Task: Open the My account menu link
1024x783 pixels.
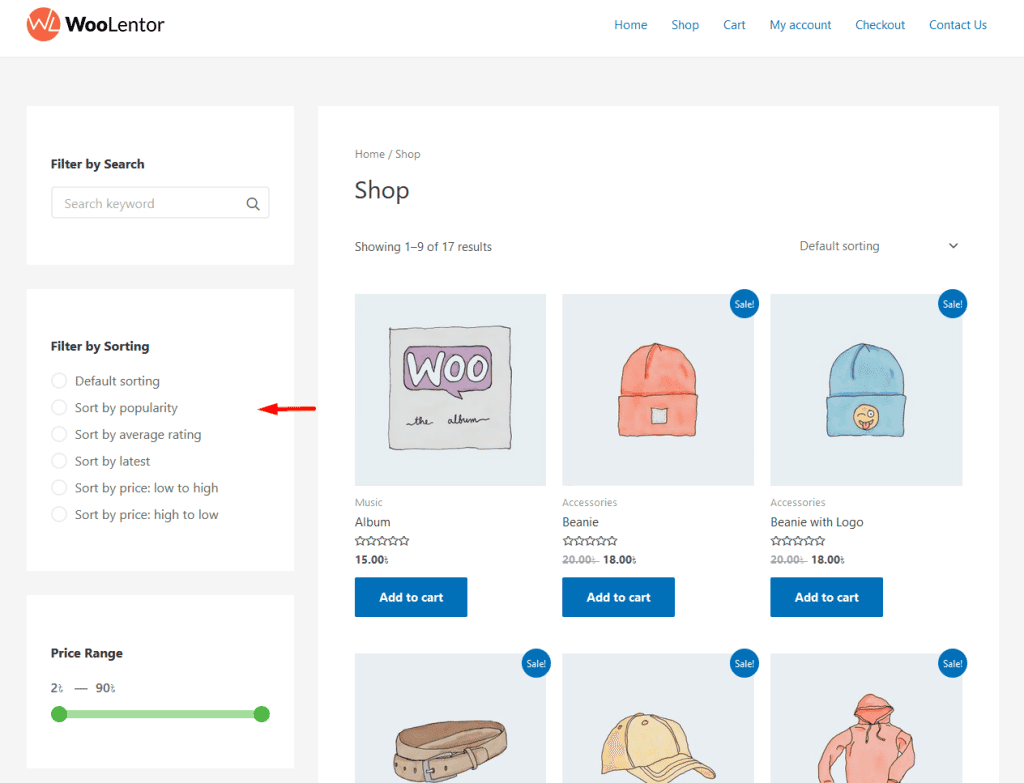Action: [800, 25]
